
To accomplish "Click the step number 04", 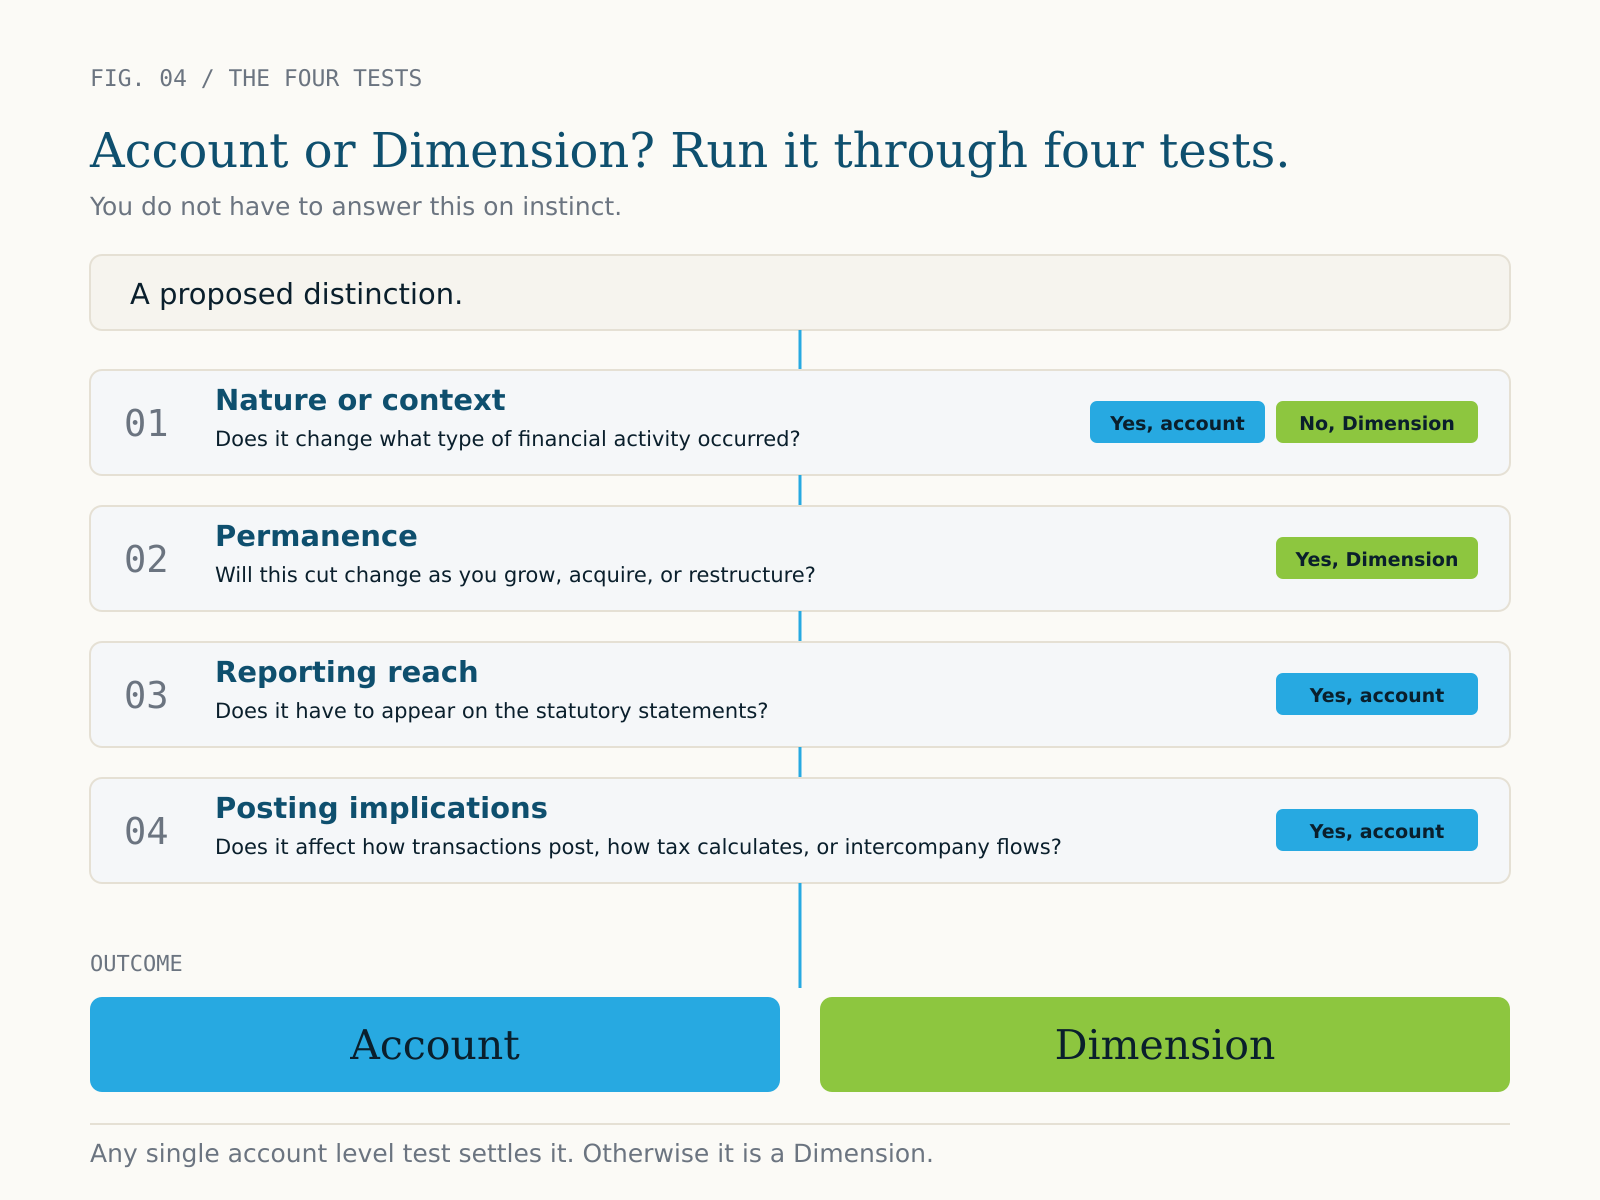I will (x=146, y=831).
